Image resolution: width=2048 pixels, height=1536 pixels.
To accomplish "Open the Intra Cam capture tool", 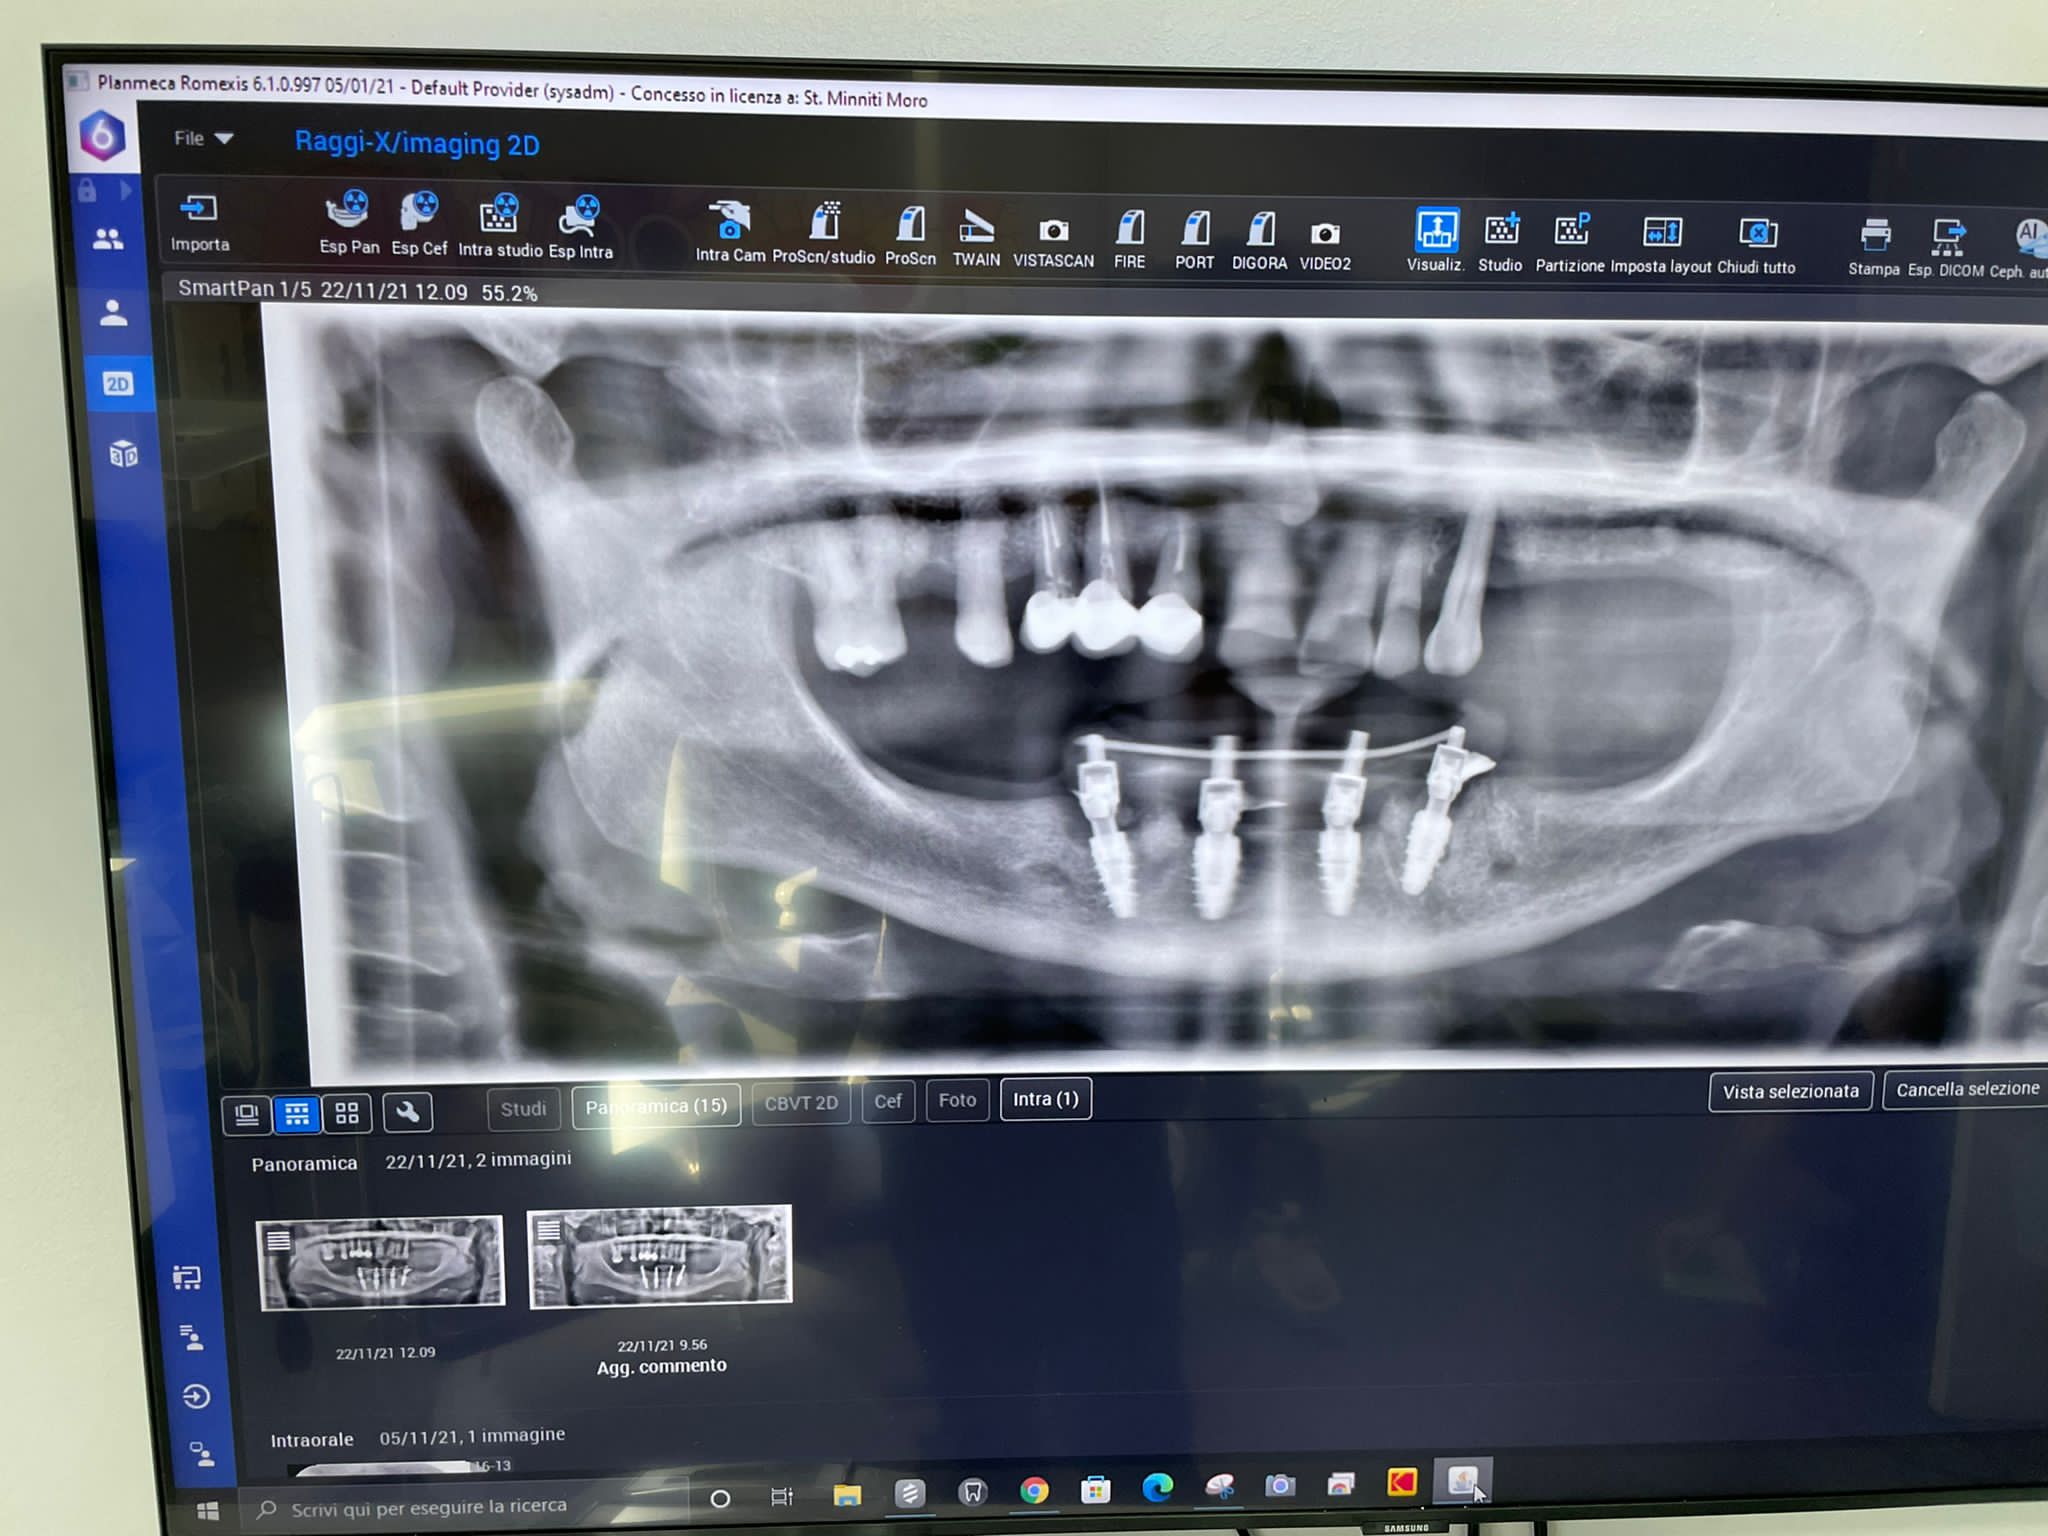I will (x=730, y=221).
